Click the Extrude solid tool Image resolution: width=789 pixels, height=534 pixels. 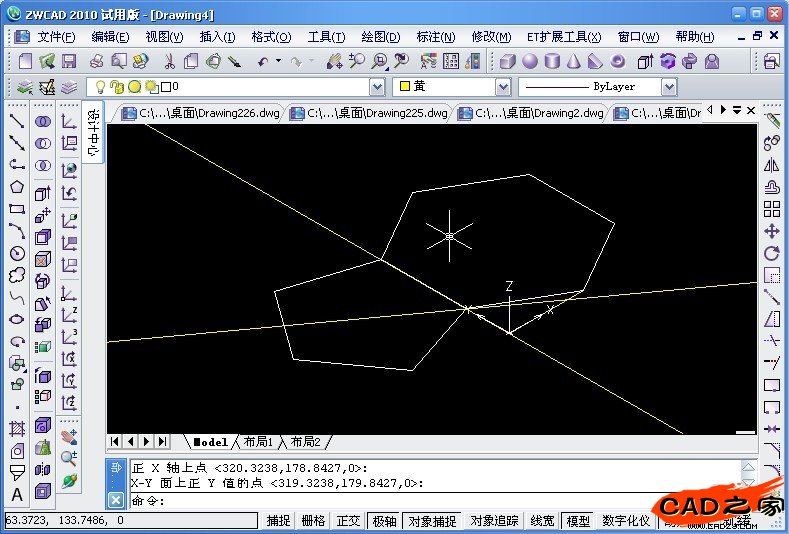pos(43,193)
